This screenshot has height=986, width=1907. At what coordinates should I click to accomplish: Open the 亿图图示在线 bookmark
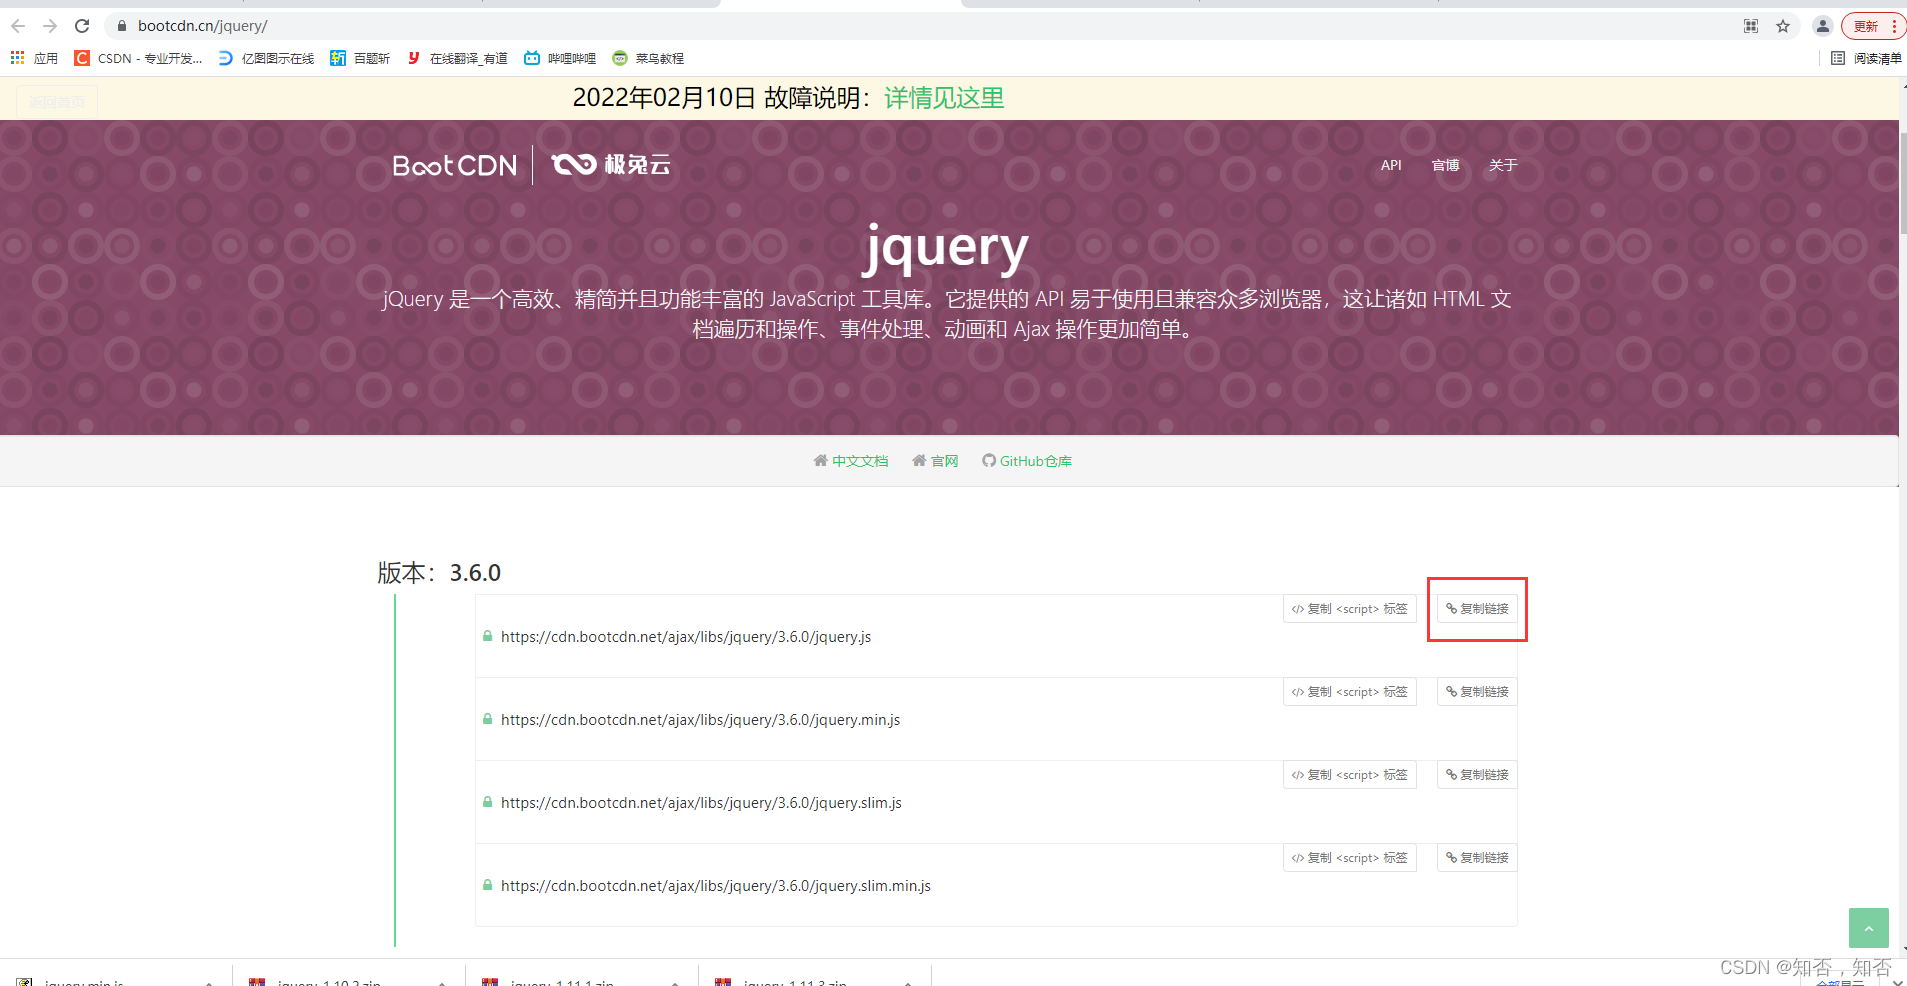coord(266,58)
